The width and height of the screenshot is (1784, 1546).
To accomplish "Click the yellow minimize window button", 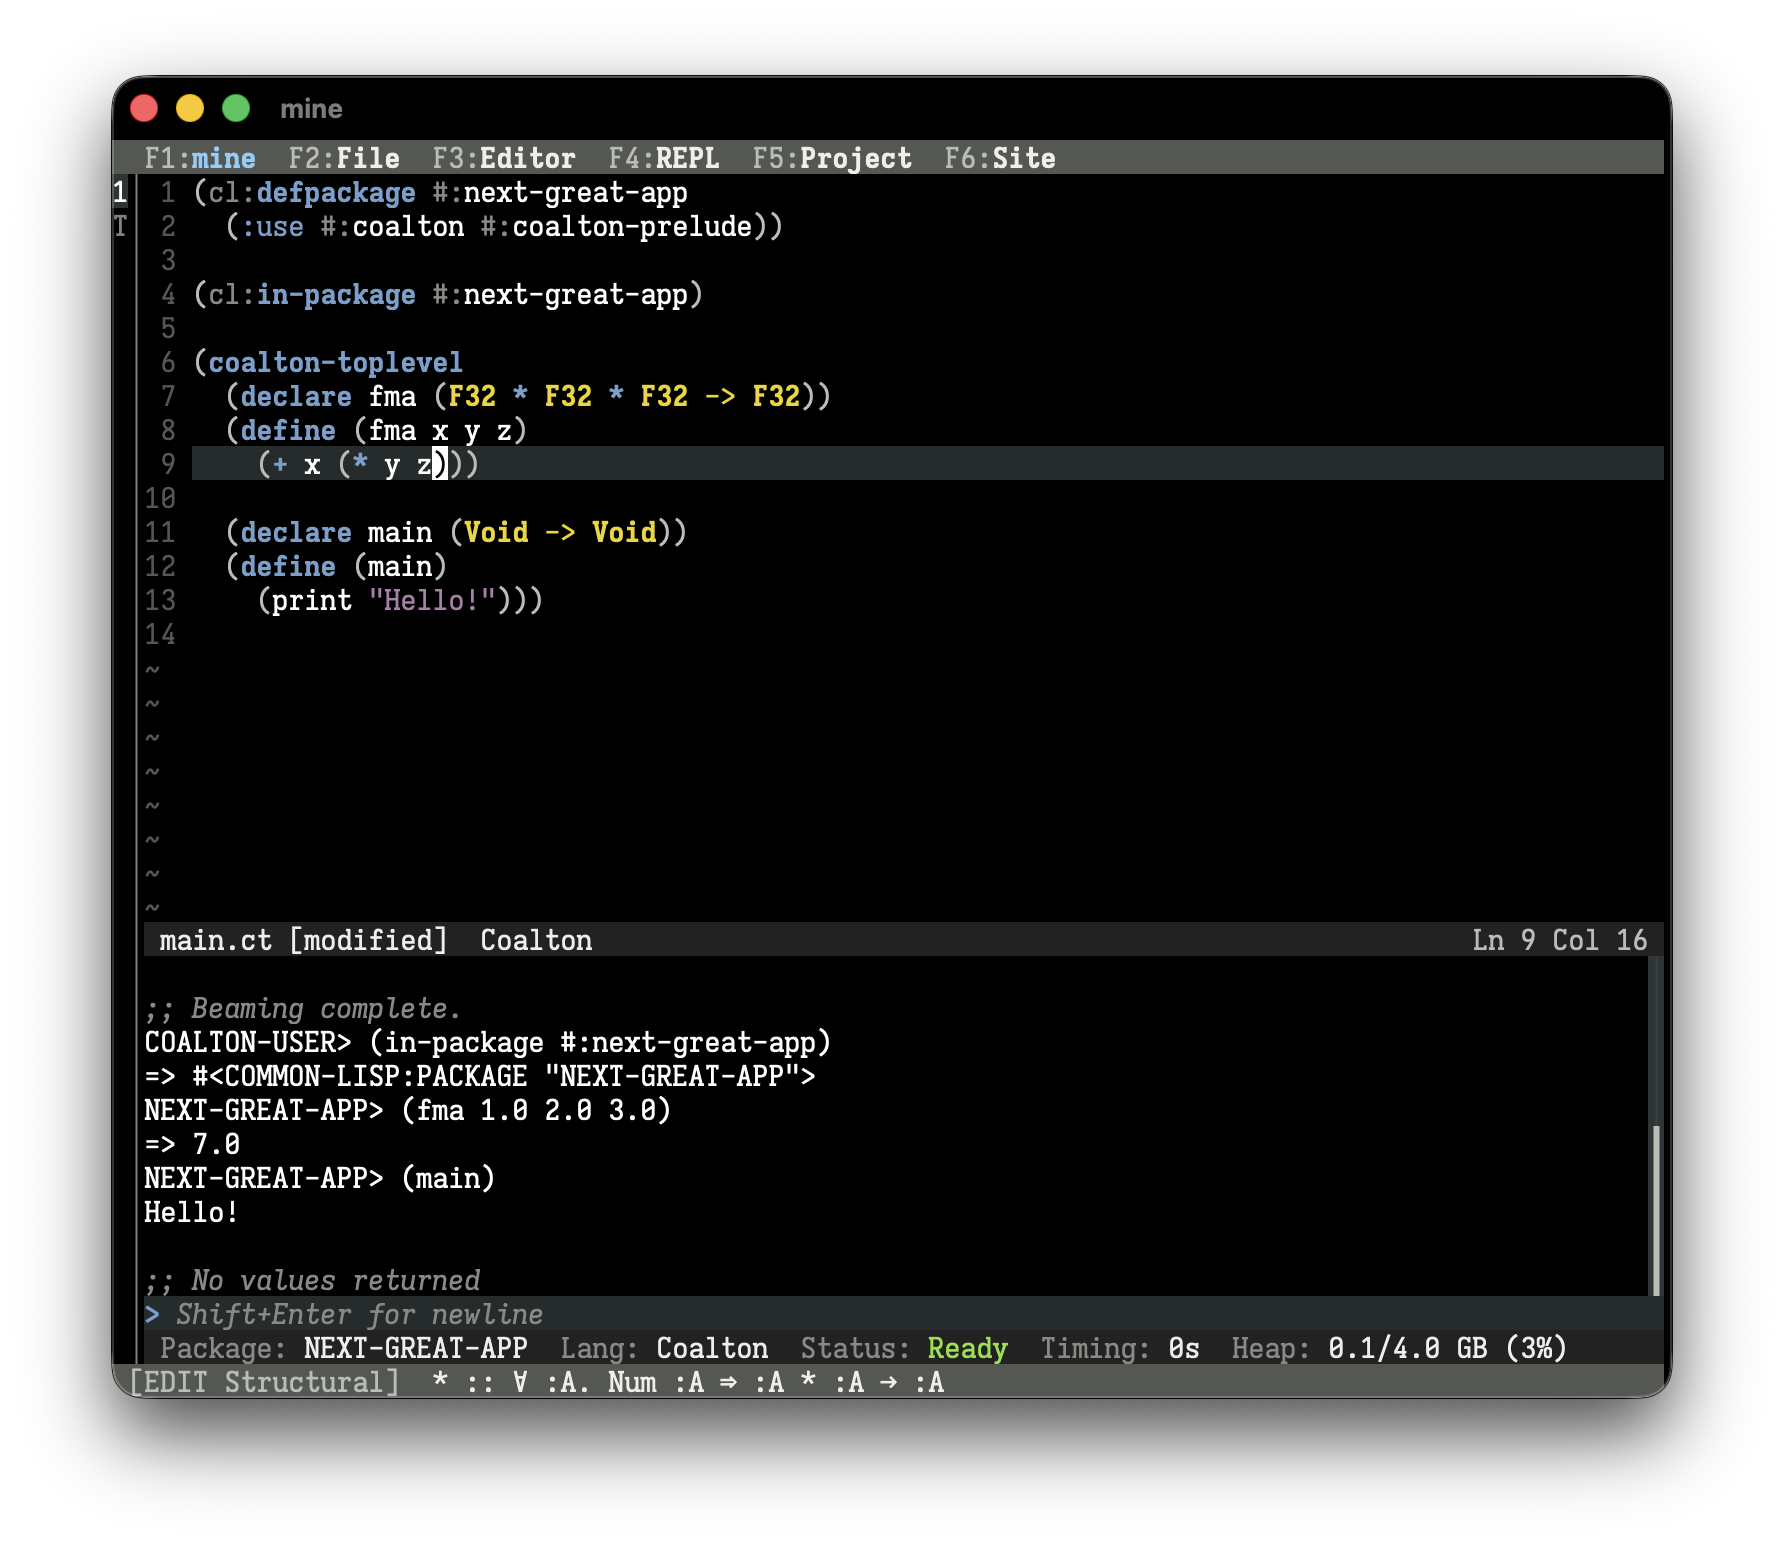I will (190, 108).
